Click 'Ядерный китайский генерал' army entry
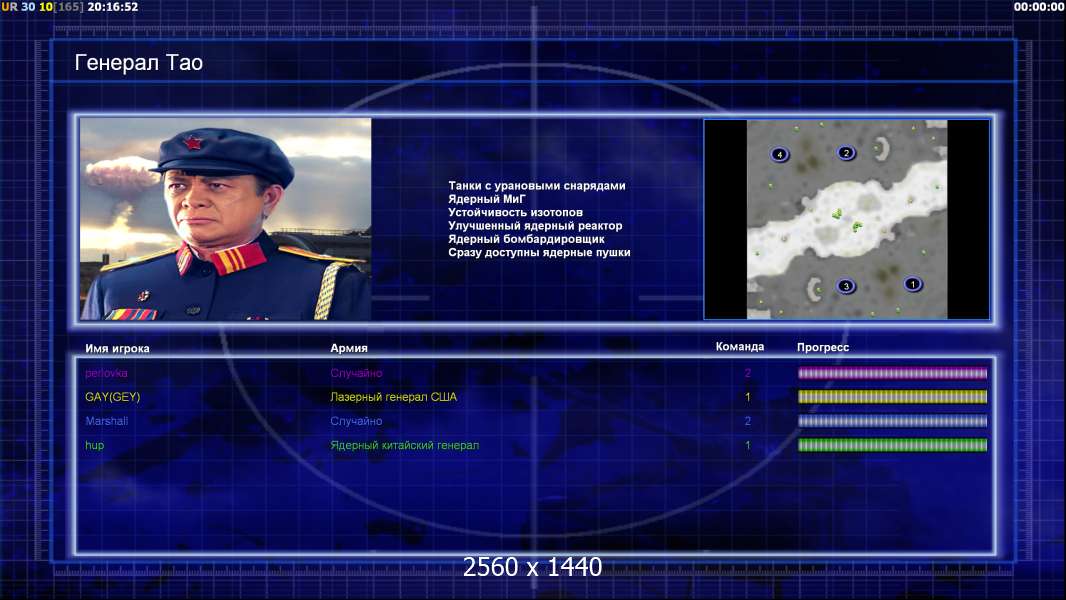Screen dimensions: 1066x600 pyautogui.click(x=405, y=446)
